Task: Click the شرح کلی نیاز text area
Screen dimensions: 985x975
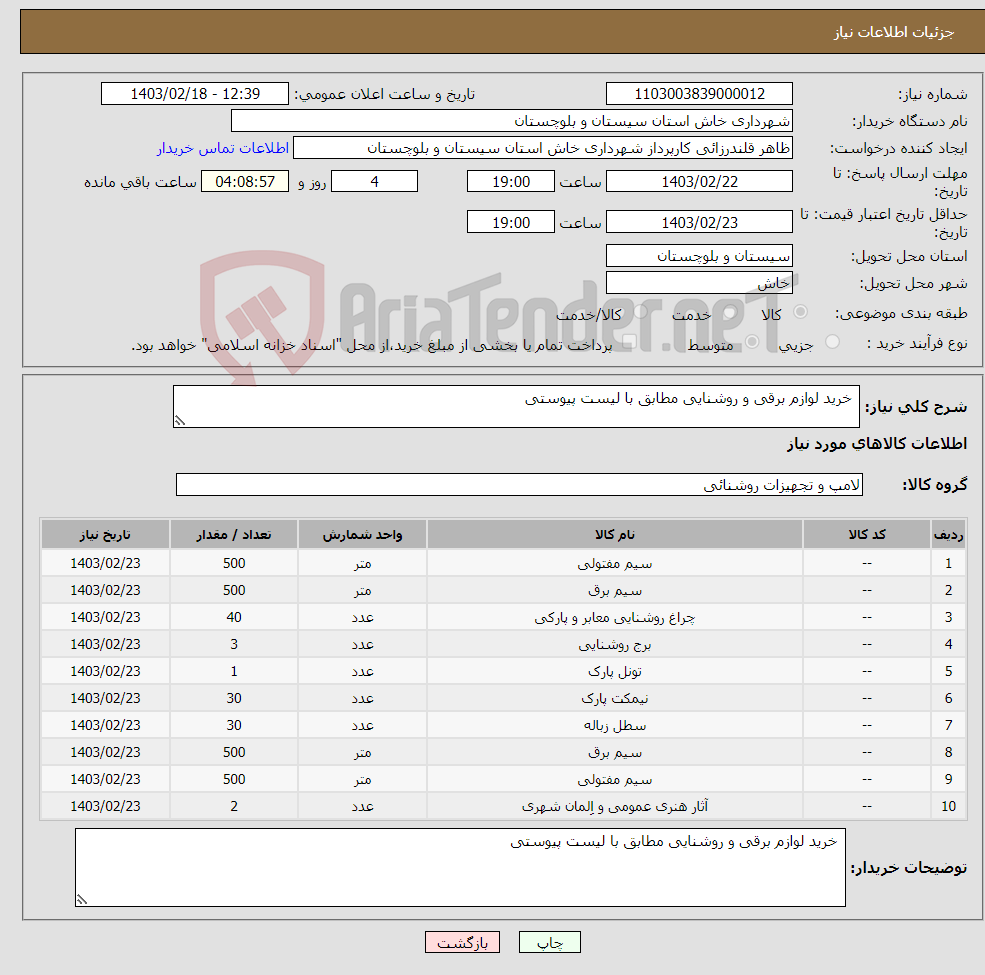Action: click(516, 406)
